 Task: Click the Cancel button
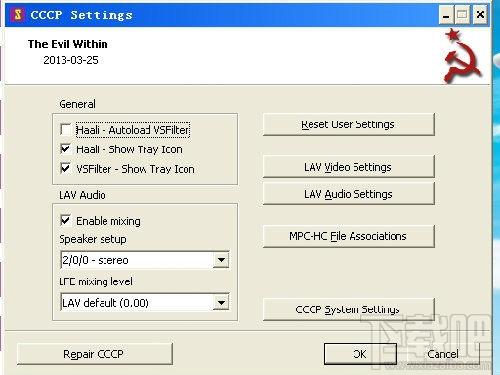click(x=443, y=354)
